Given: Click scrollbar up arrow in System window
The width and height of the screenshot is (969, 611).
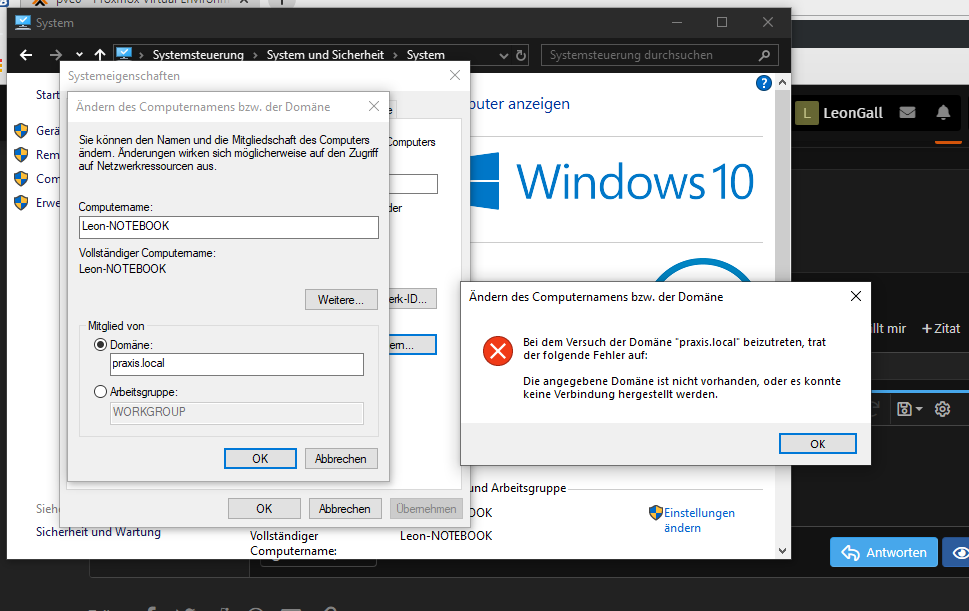Looking at the screenshot, I should [782, 82].
